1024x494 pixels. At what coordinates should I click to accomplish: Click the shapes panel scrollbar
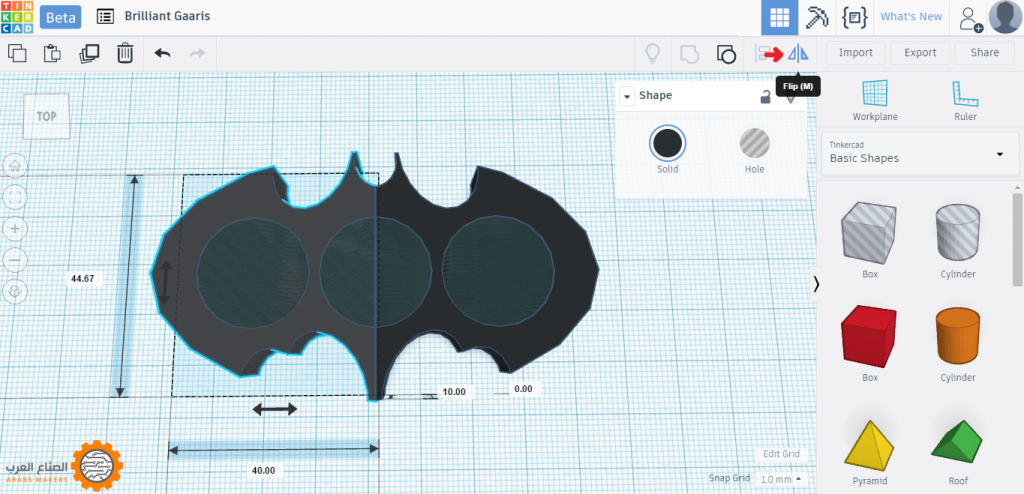click(1018, 239)
